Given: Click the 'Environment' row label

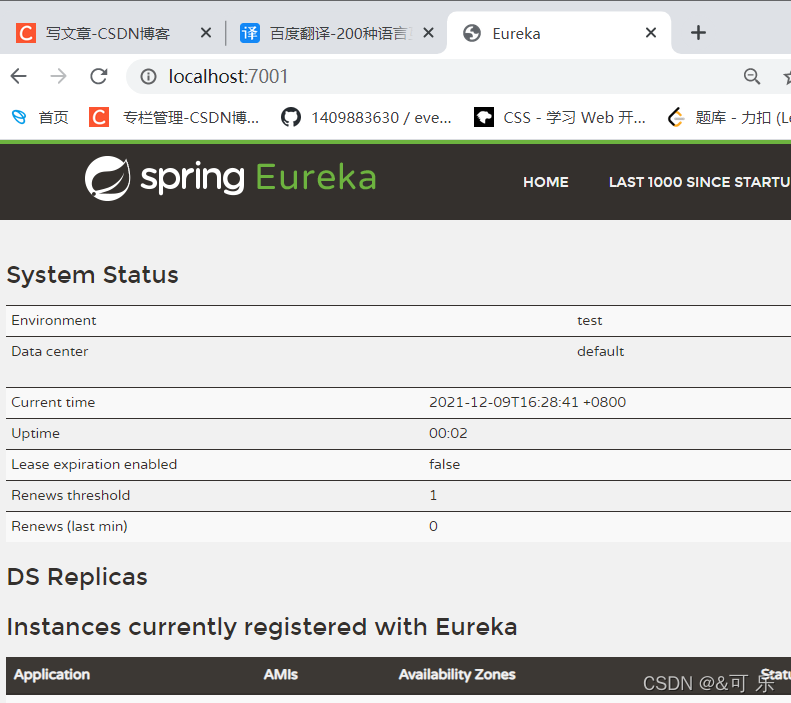Looking at the screenshot, I should (53, 321).
